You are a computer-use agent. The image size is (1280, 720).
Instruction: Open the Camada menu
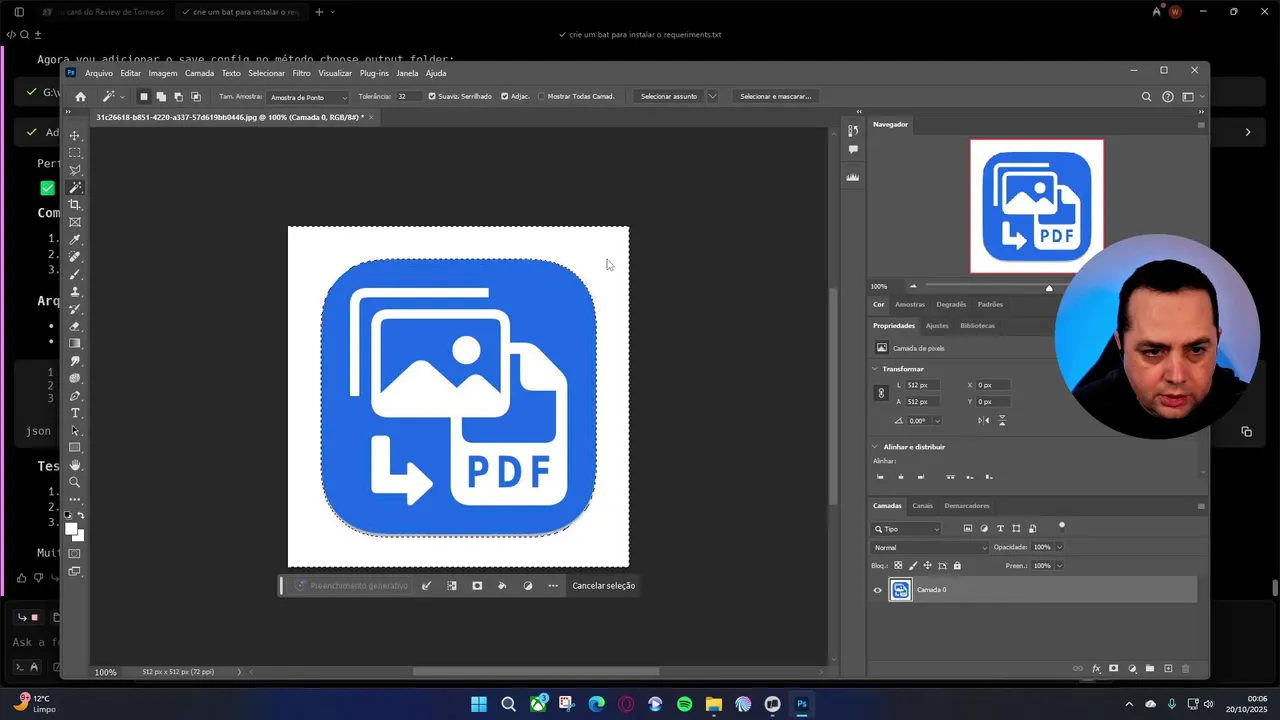(x=199, y=73)
